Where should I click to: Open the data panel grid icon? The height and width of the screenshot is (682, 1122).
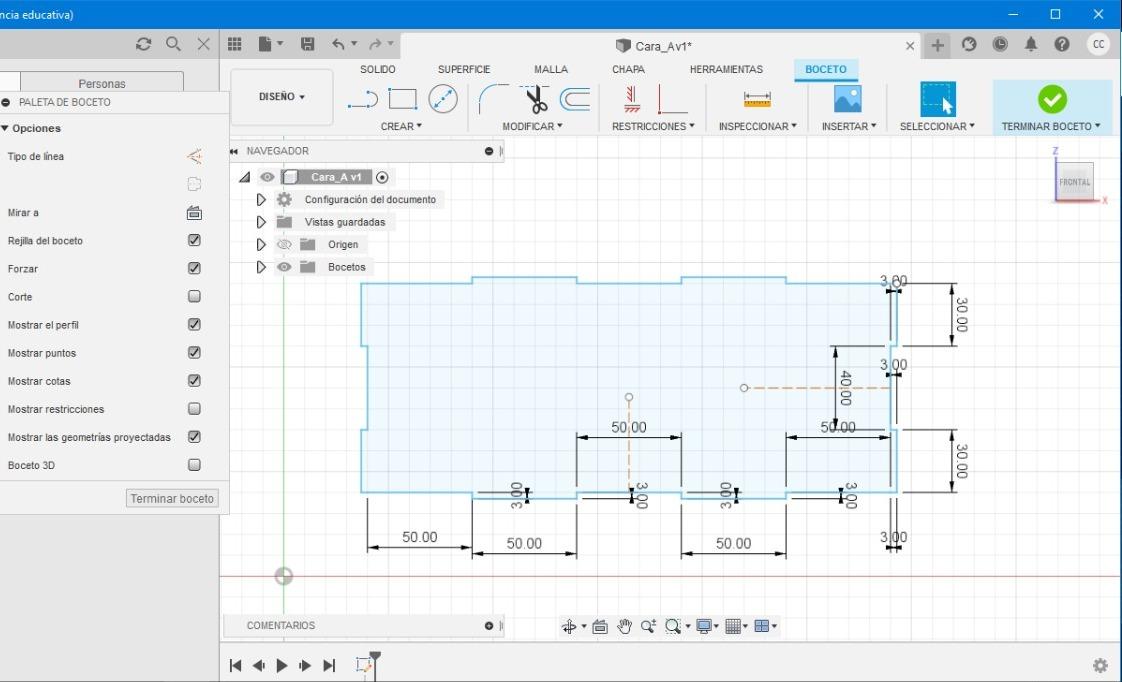point(235,44)
